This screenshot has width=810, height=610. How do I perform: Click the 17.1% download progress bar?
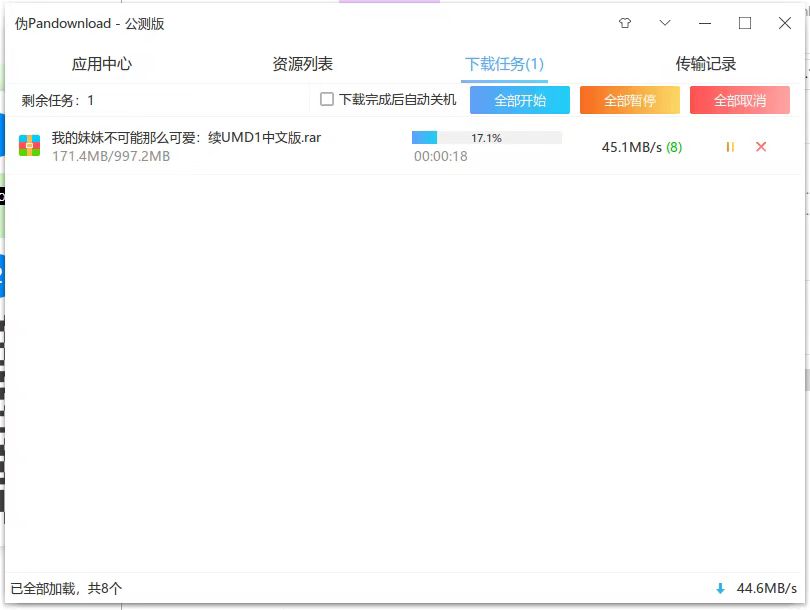pos(487,138)
